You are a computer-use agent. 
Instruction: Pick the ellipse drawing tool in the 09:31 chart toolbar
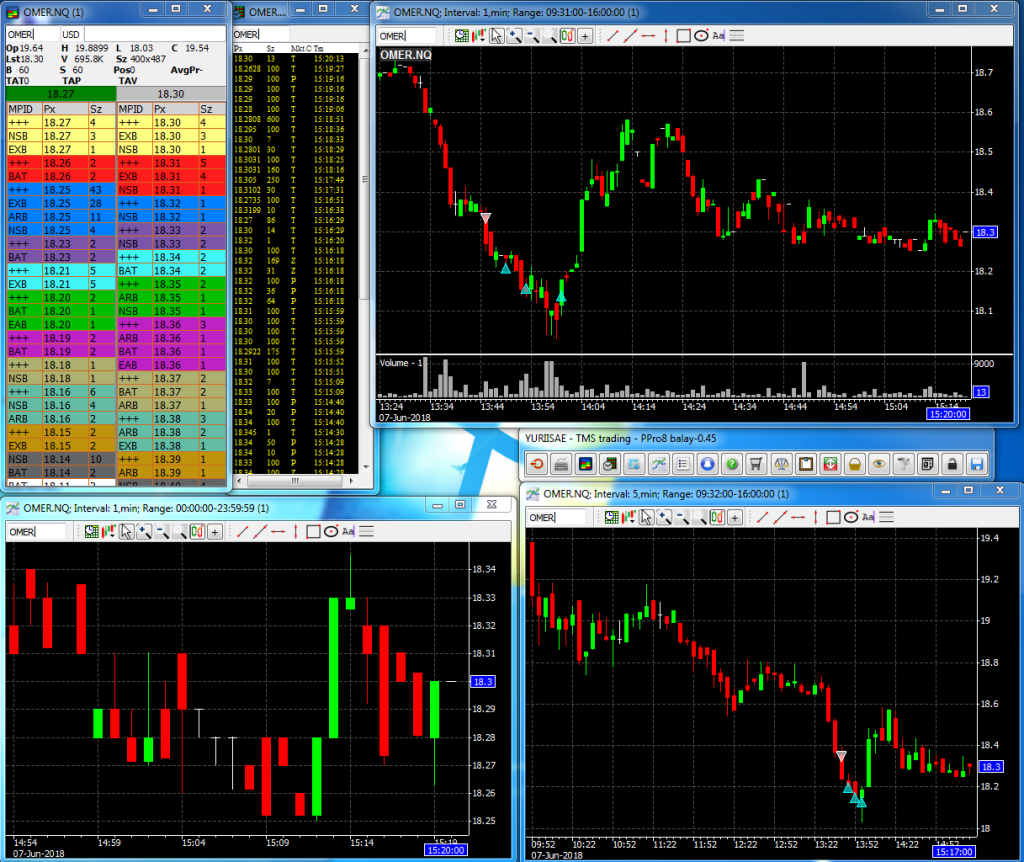pos(701,36)
